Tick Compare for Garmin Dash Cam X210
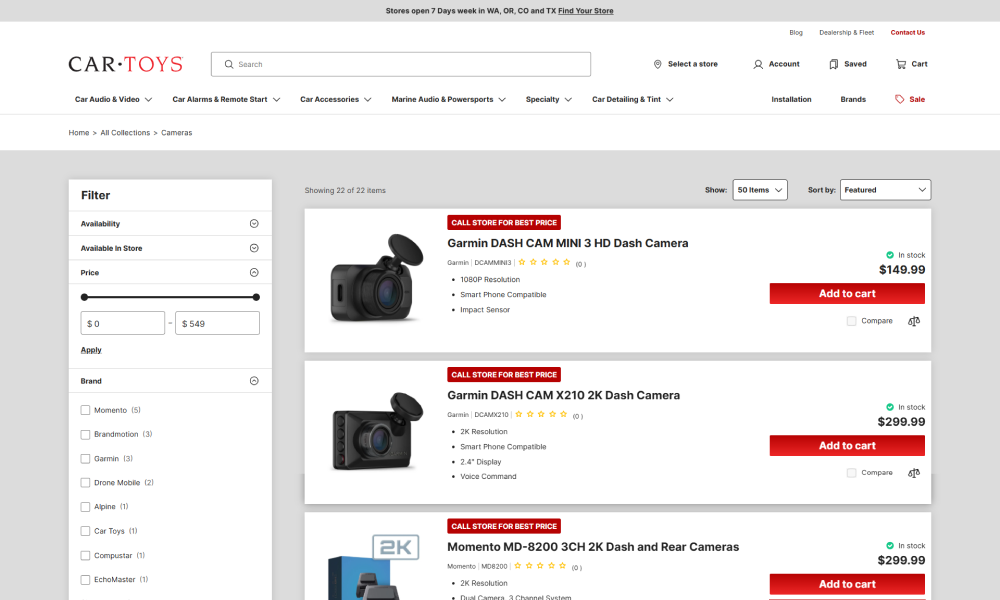The width and height of the screenshot is (1000, 600). click(852, 473)
